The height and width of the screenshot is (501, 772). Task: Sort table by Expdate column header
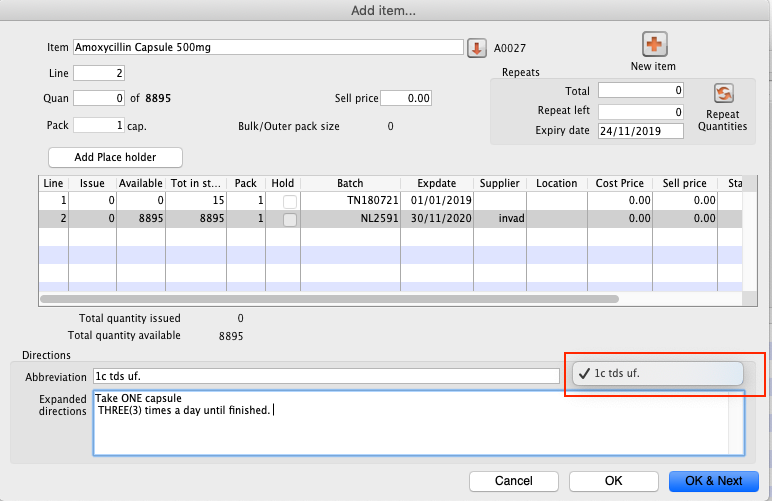pos(436,183)
